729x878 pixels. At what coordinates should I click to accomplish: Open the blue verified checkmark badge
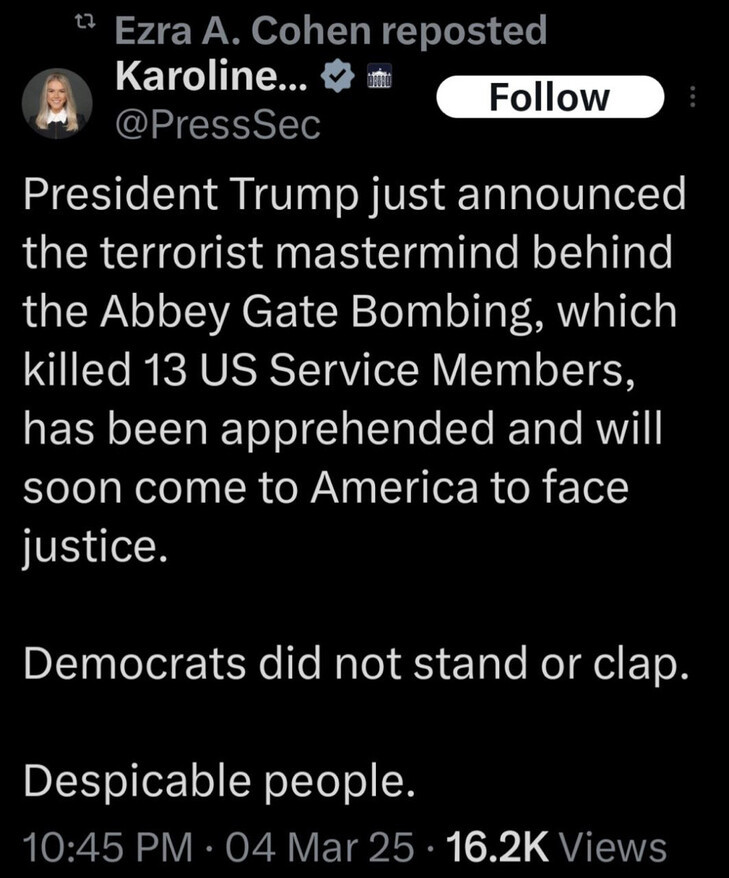[x=340, y=77]
